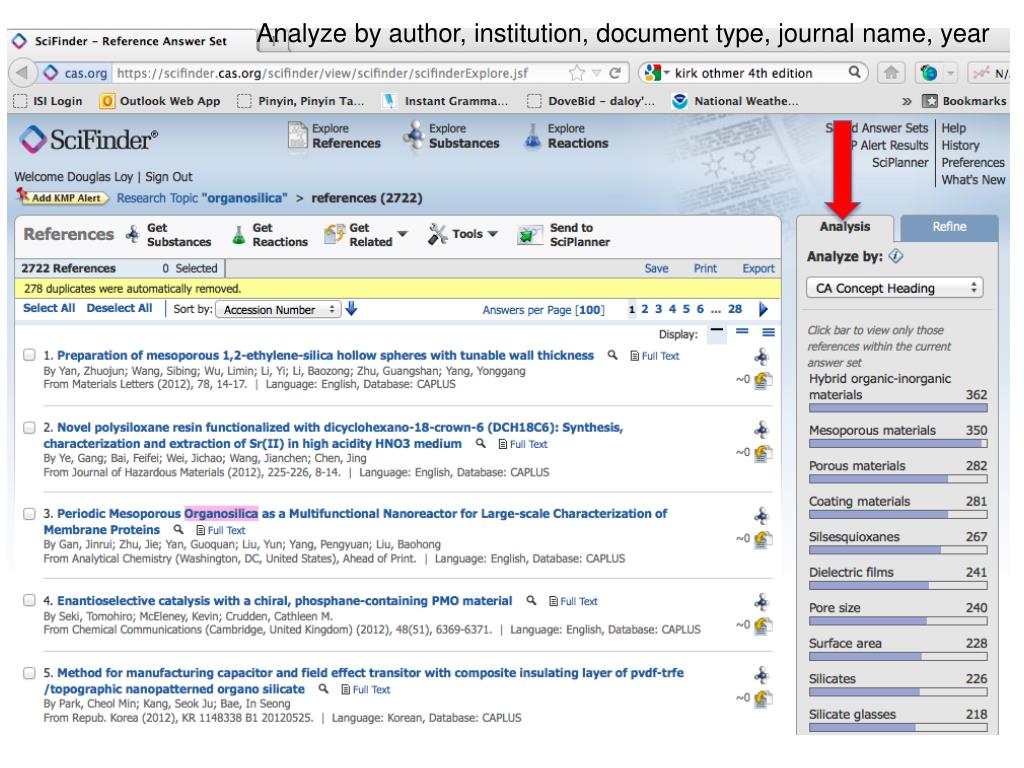Screen dimensions: 1024x768
Task: Switch to the Refine tab
Action: pyautogui.click(x=949, y=227)
